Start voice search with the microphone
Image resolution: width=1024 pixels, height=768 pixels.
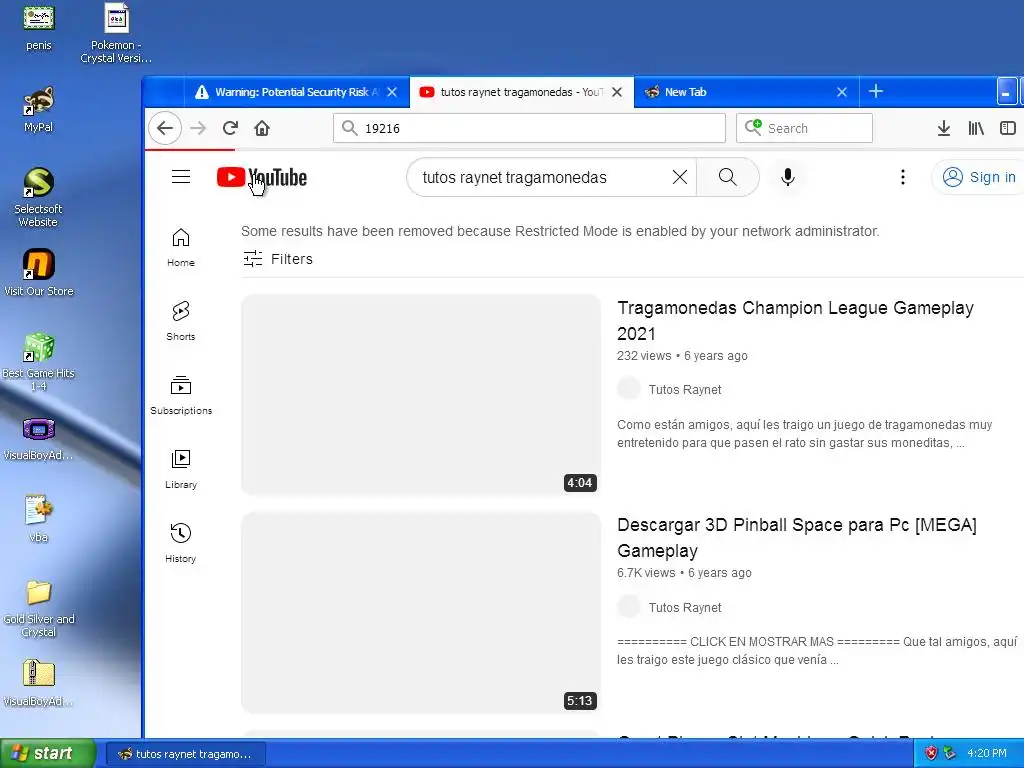[x=788, y=177]
